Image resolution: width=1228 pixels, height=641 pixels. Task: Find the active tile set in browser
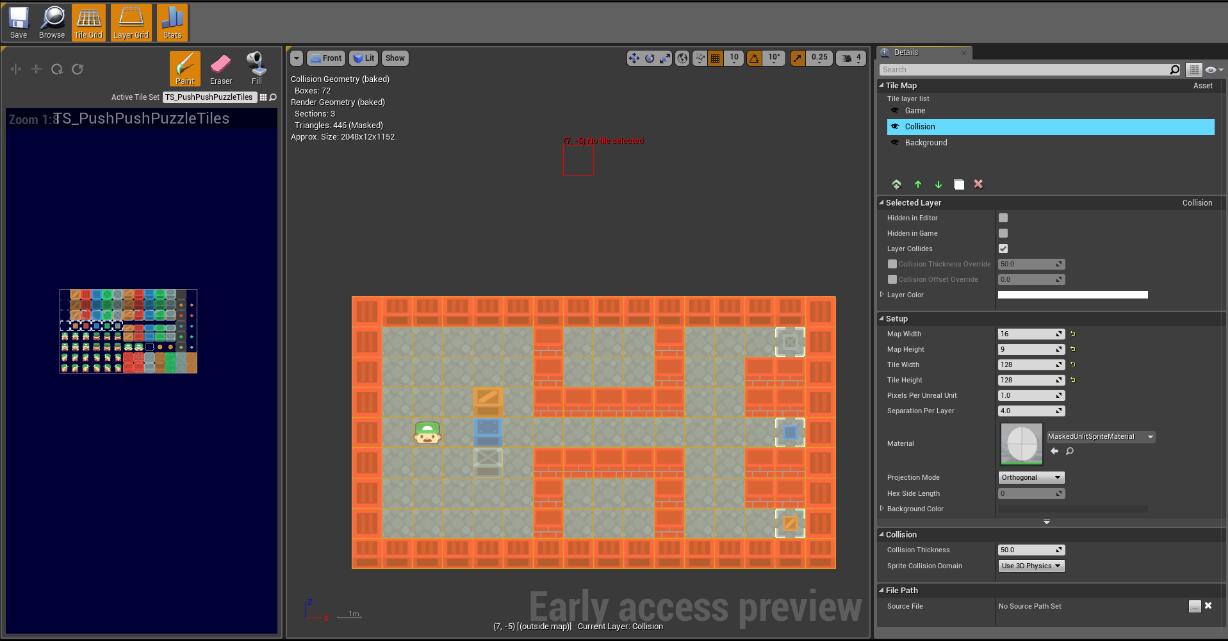click(x=272, y=98)
